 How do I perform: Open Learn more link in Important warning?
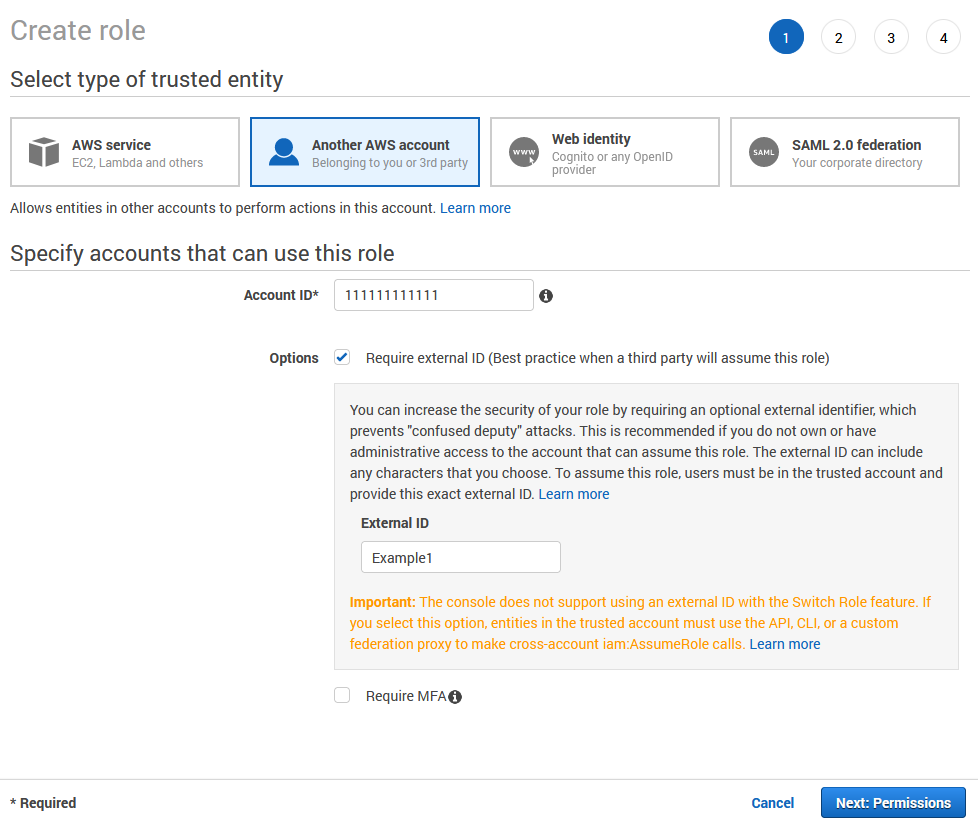coord(785,644)
